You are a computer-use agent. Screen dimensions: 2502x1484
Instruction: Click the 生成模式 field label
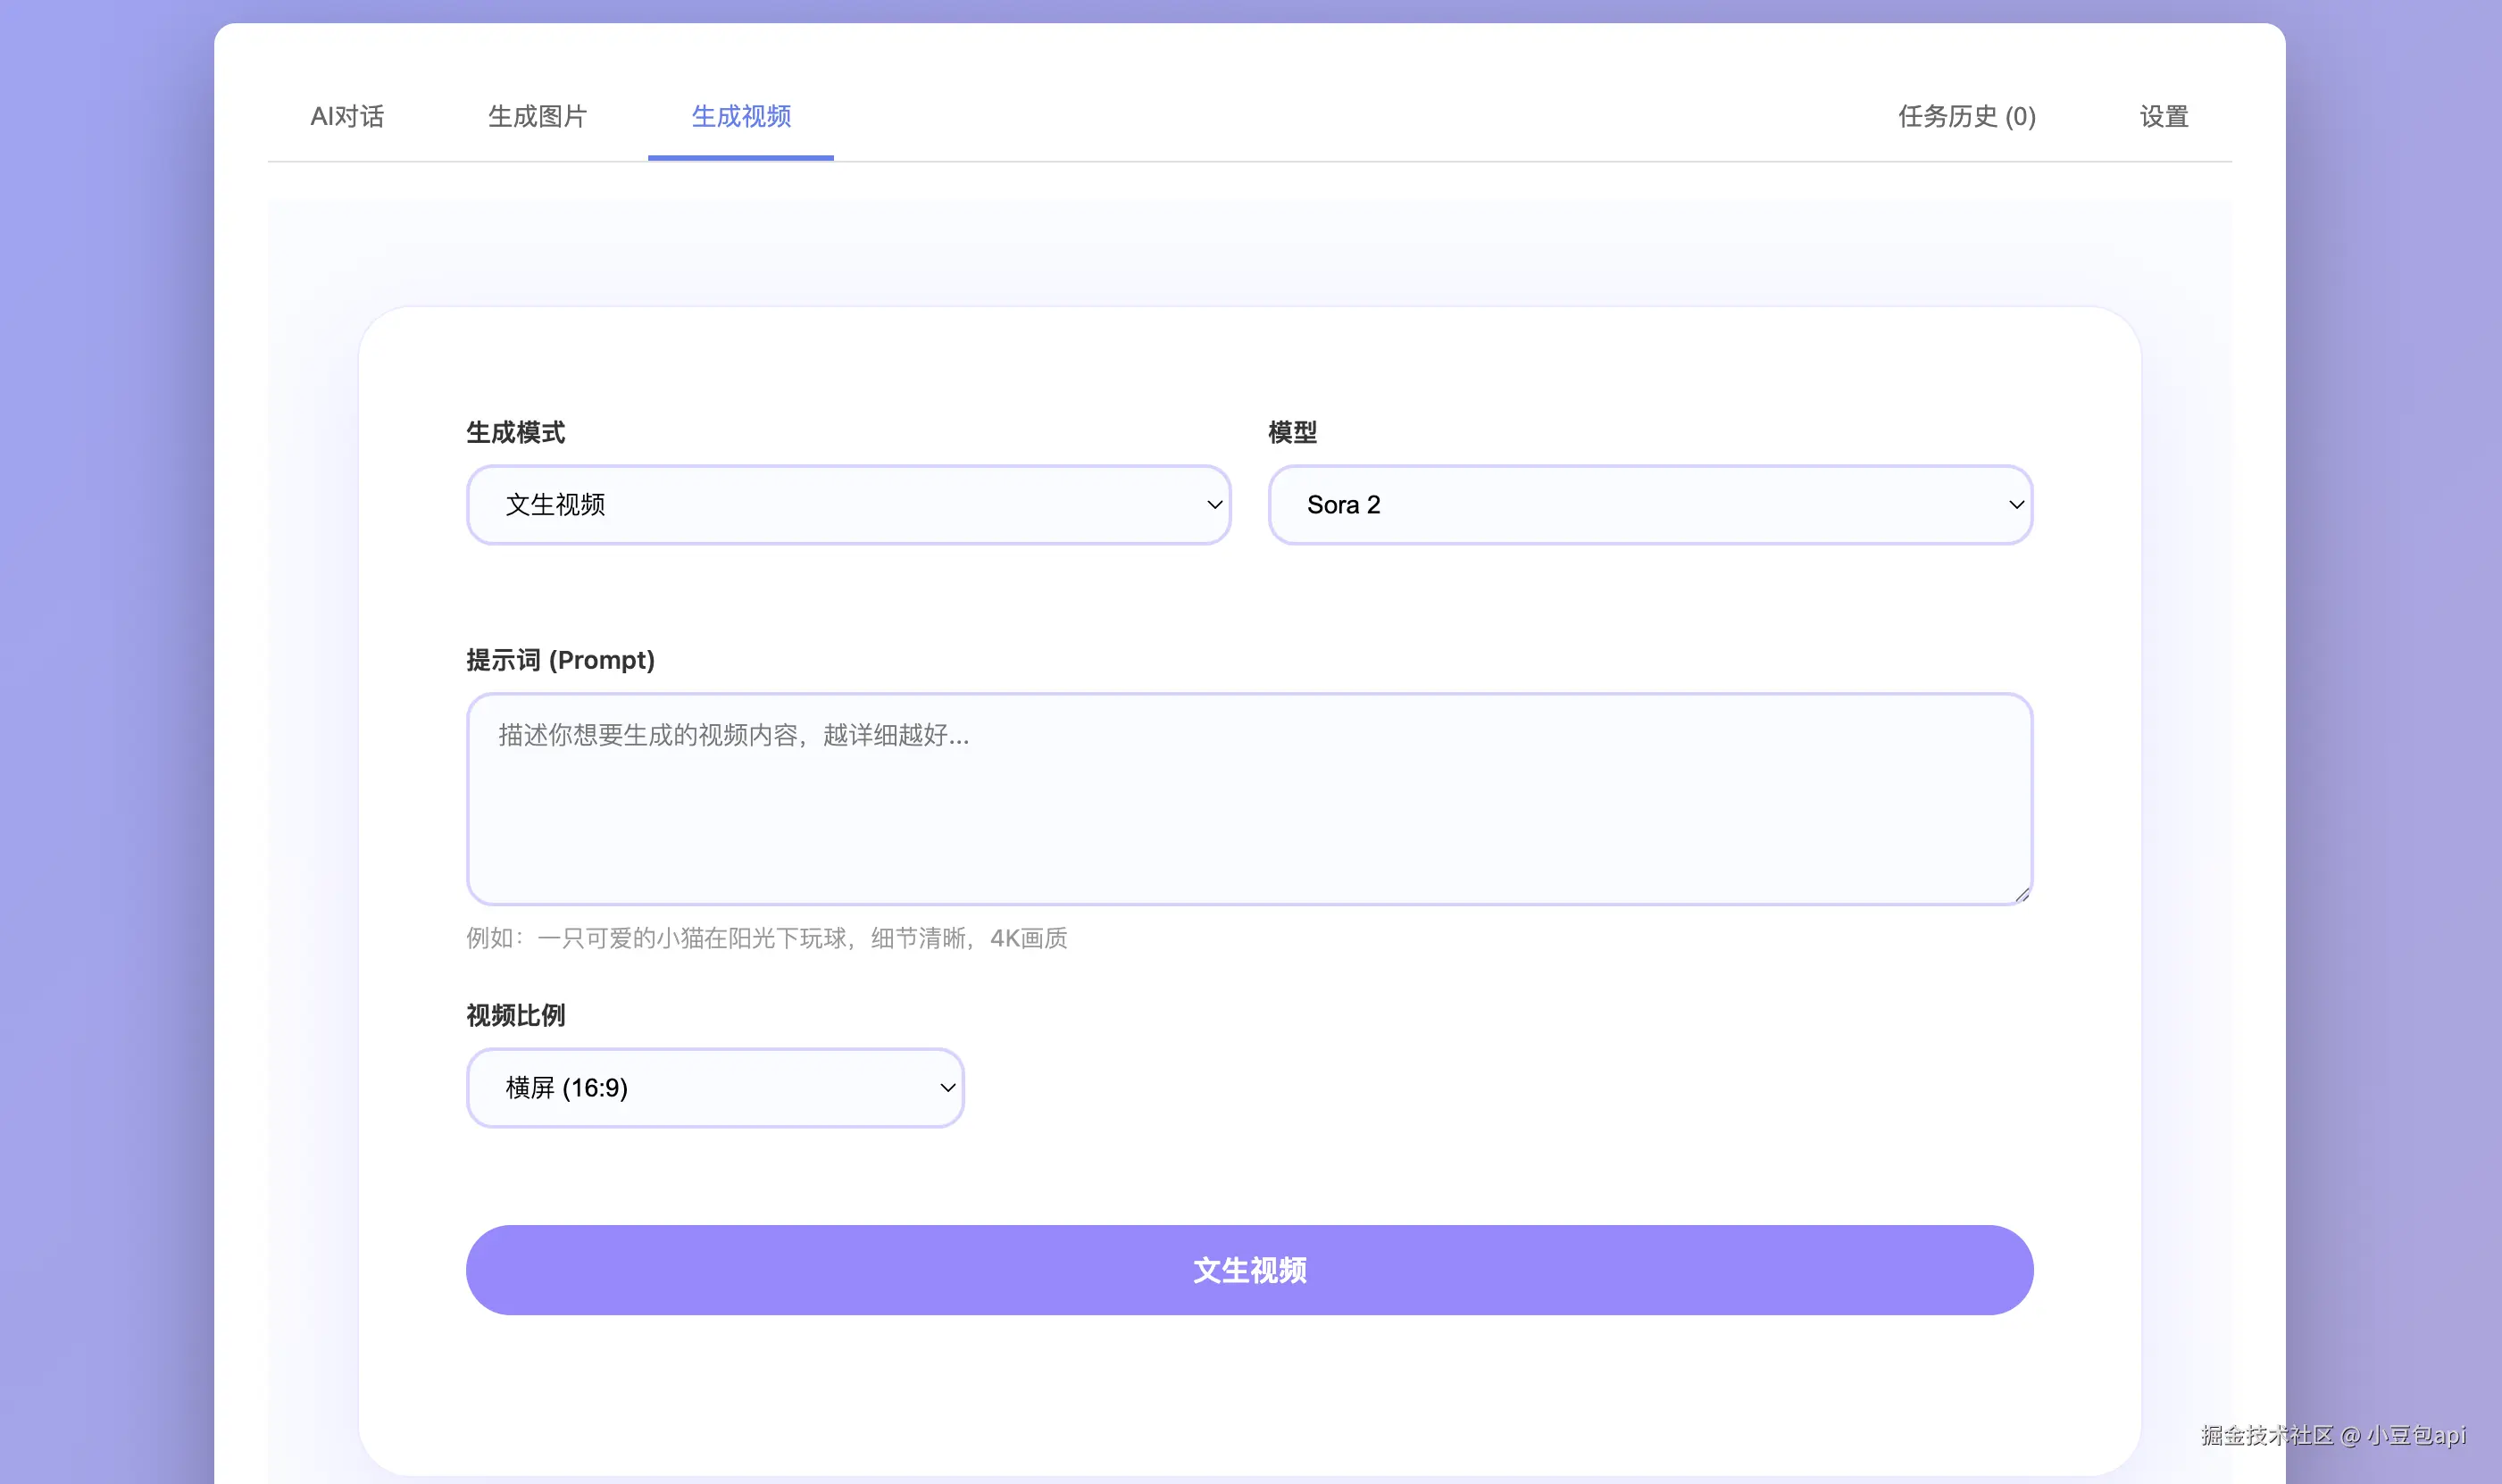coord(515,433)
